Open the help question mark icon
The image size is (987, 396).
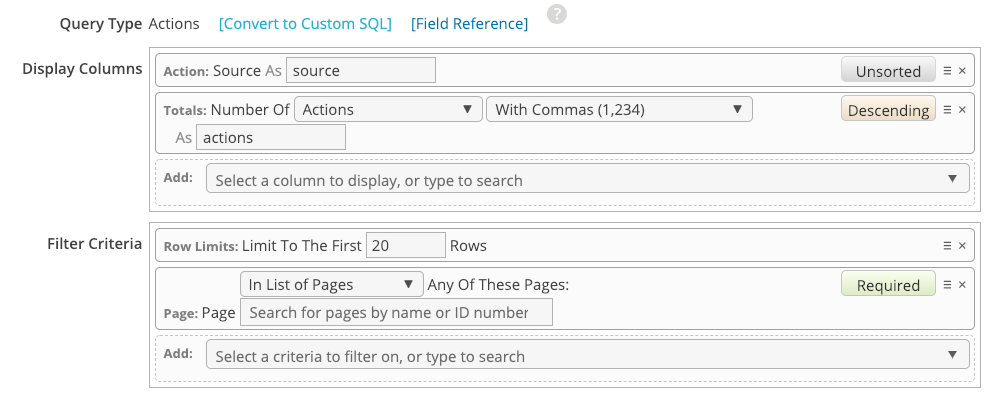click(x=556, y=14)
